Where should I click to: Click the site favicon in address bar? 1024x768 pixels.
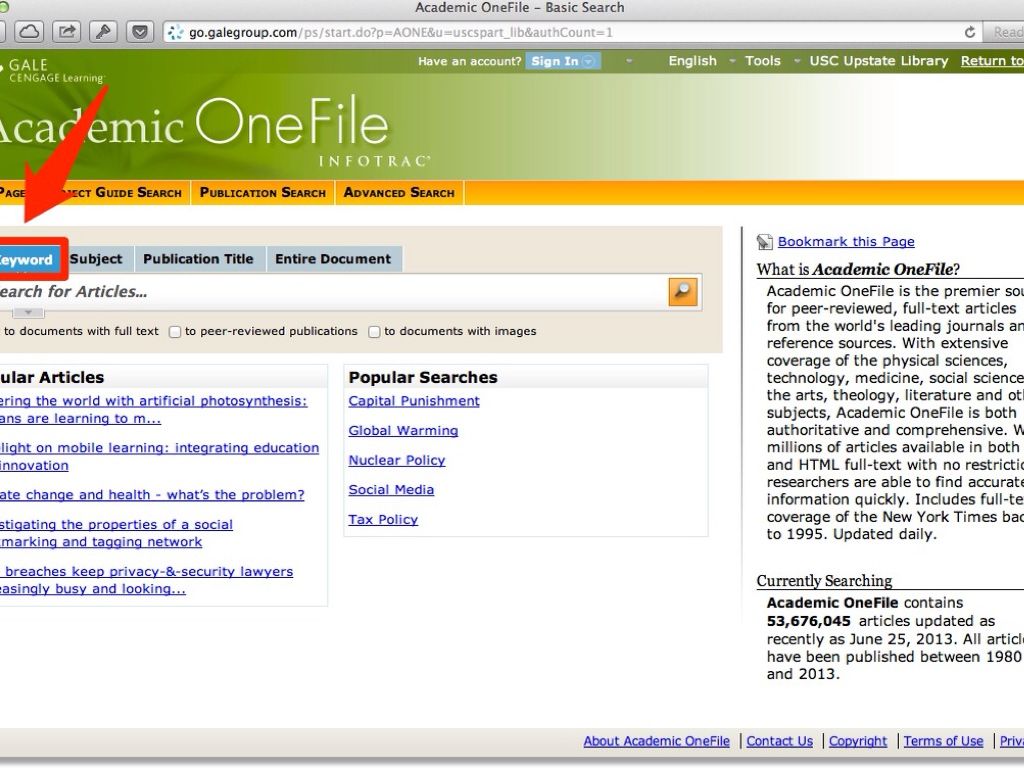point(175,32)
